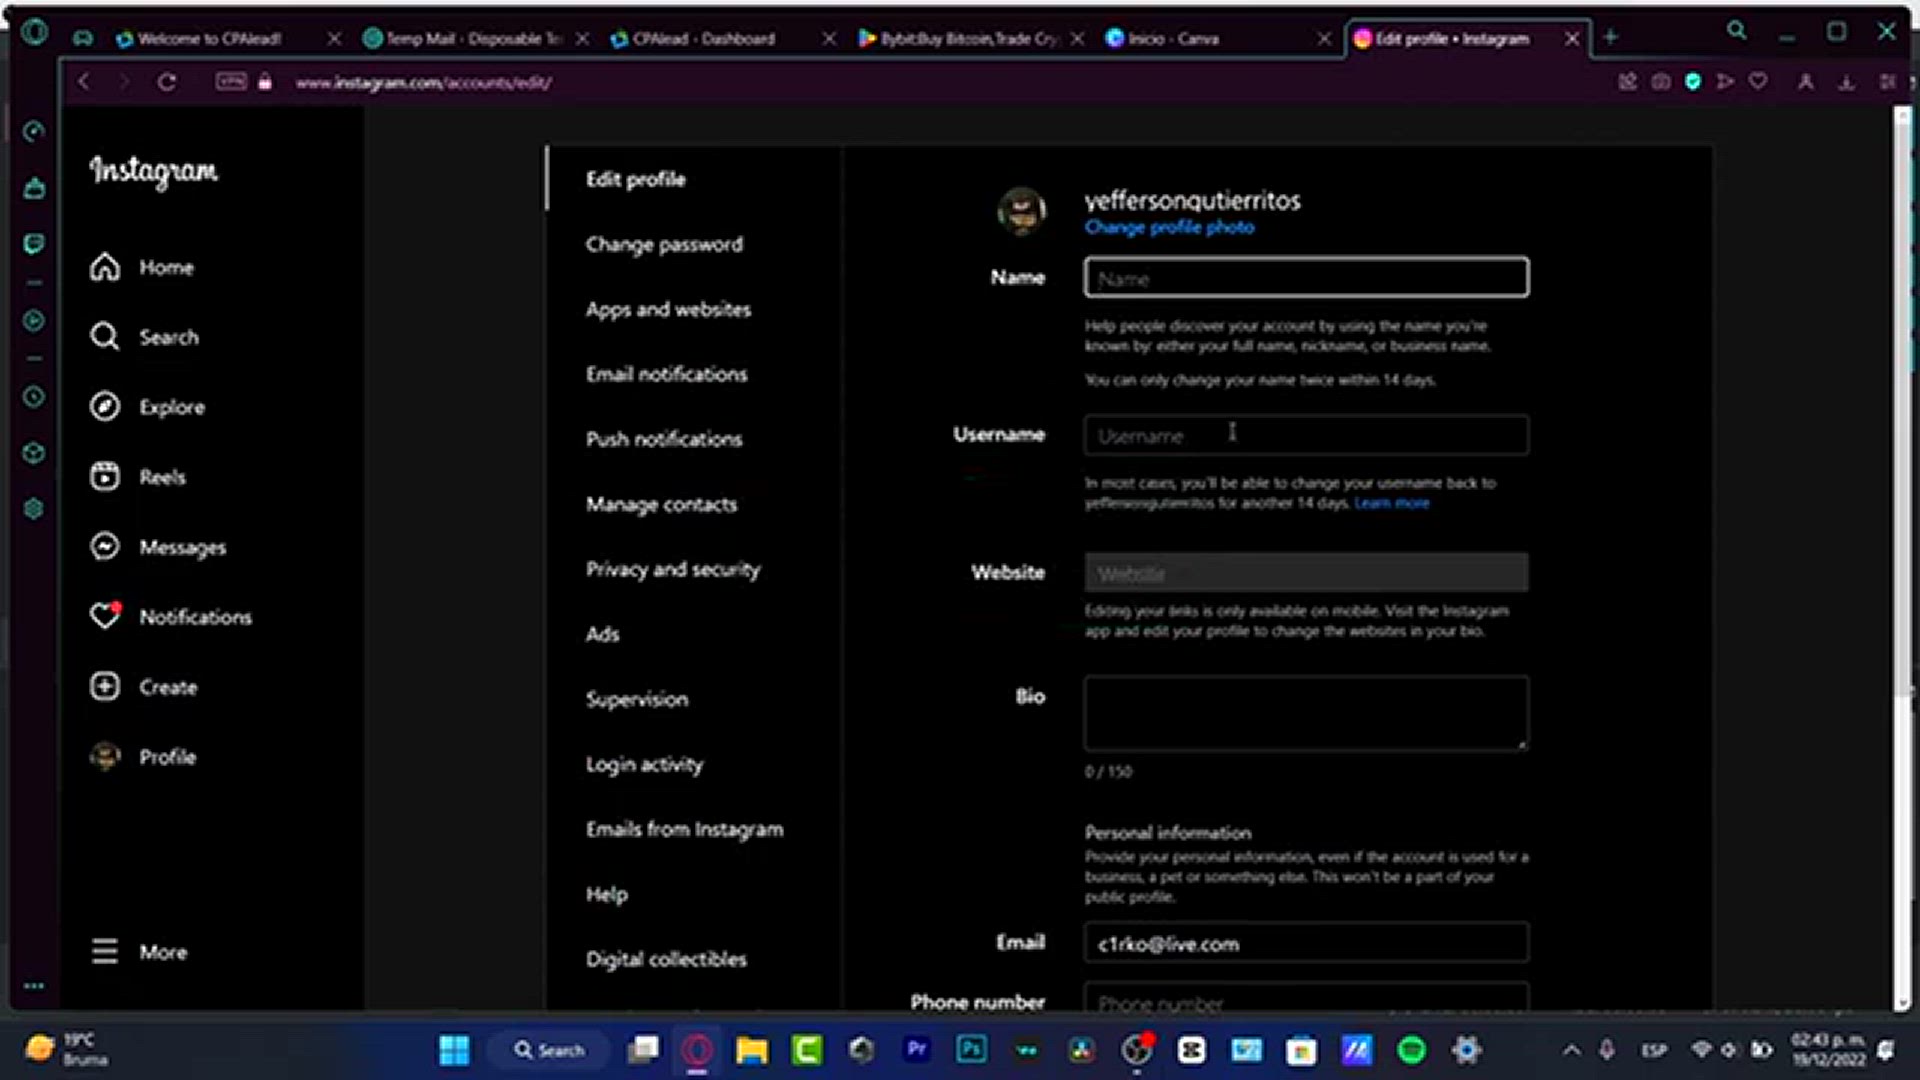
Task: Select Privacy and security menu item
Action: (673, 570)
